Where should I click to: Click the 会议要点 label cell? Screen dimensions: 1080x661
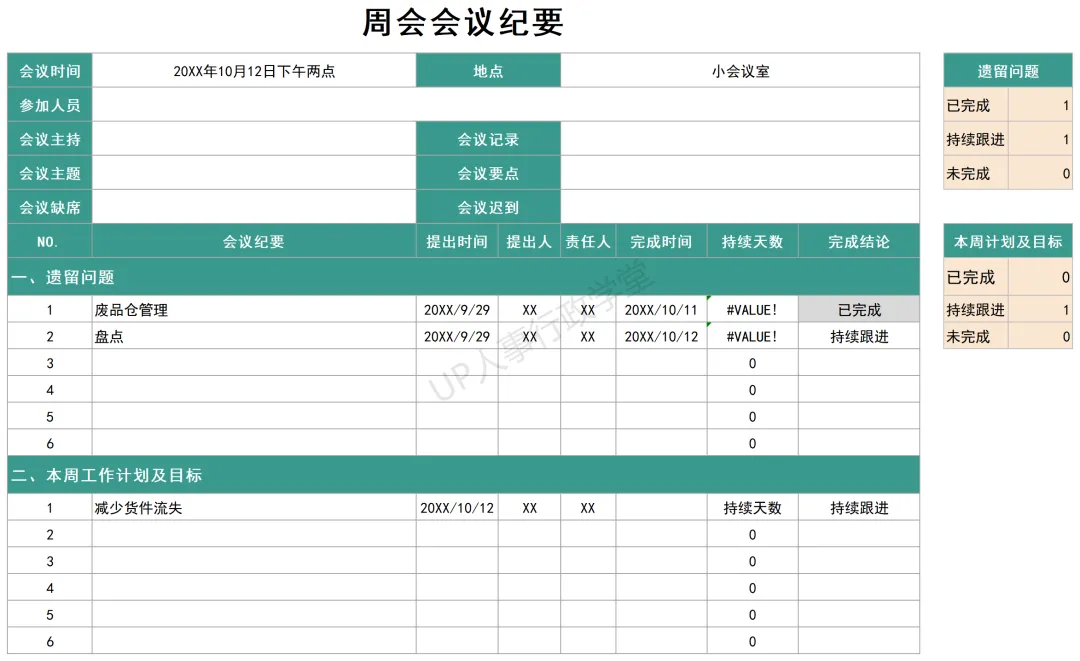click(x=488, y=173)
